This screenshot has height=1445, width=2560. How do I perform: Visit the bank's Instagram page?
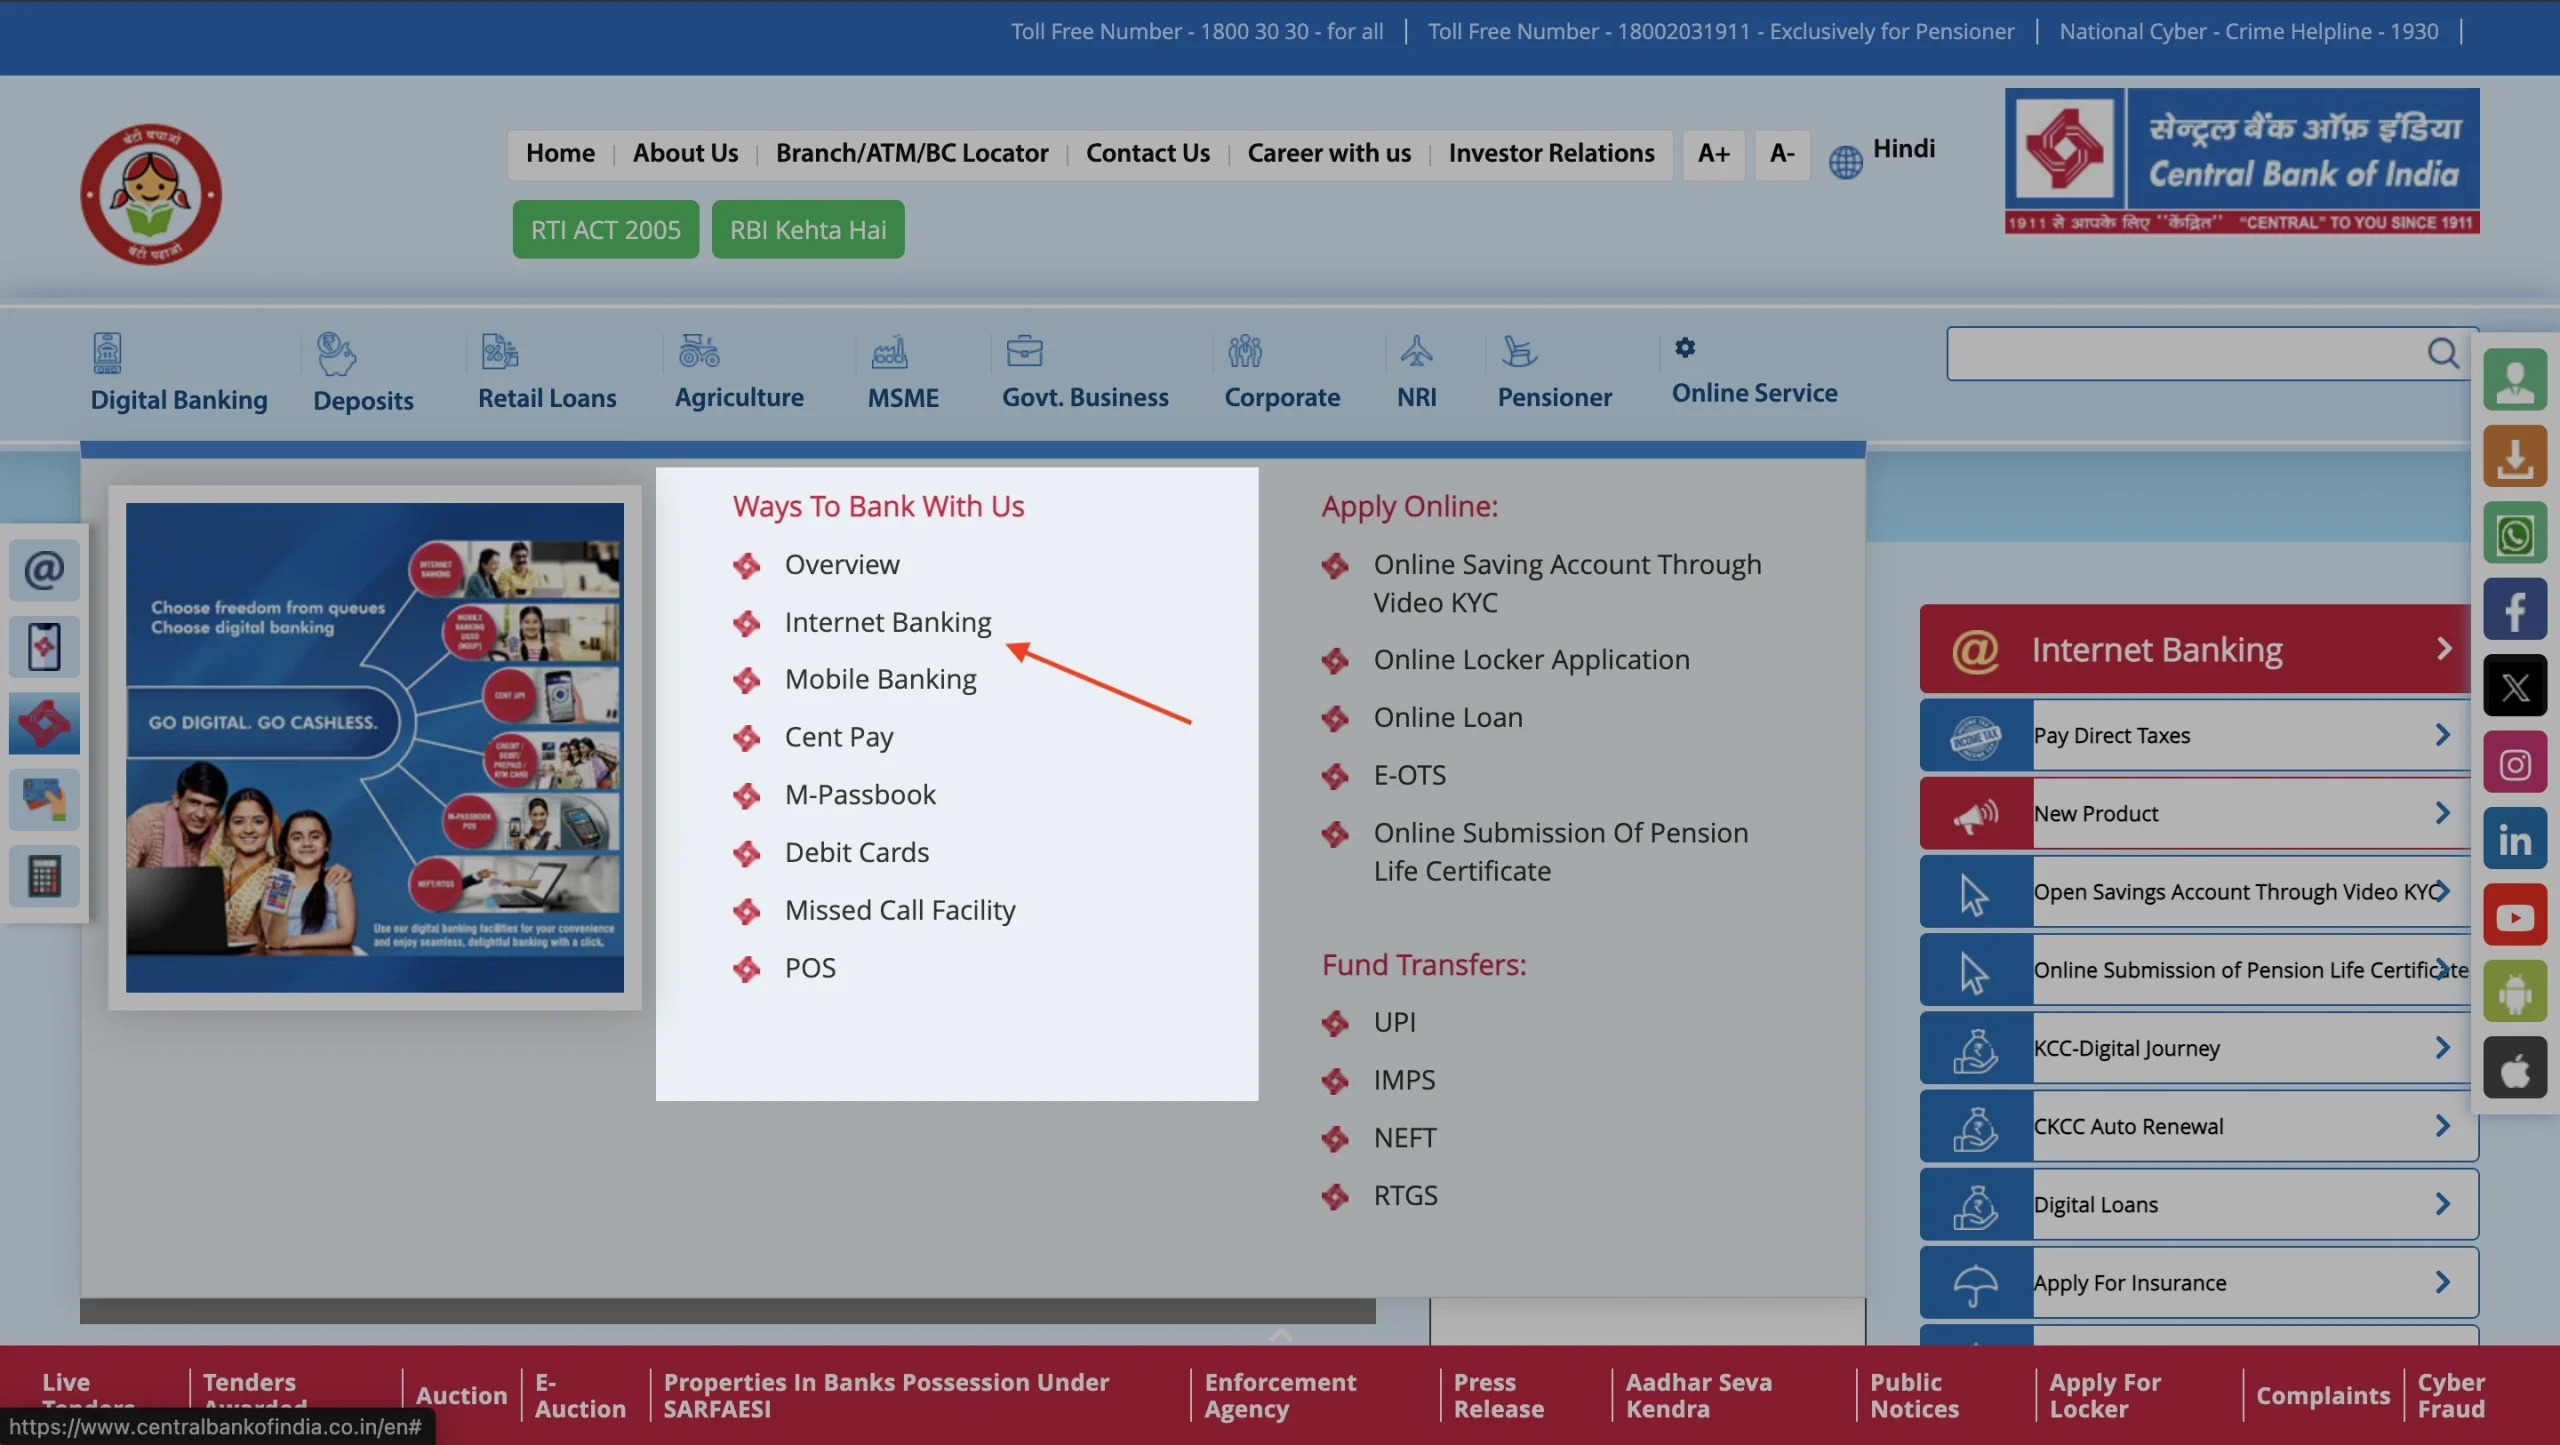(2515, 762)
